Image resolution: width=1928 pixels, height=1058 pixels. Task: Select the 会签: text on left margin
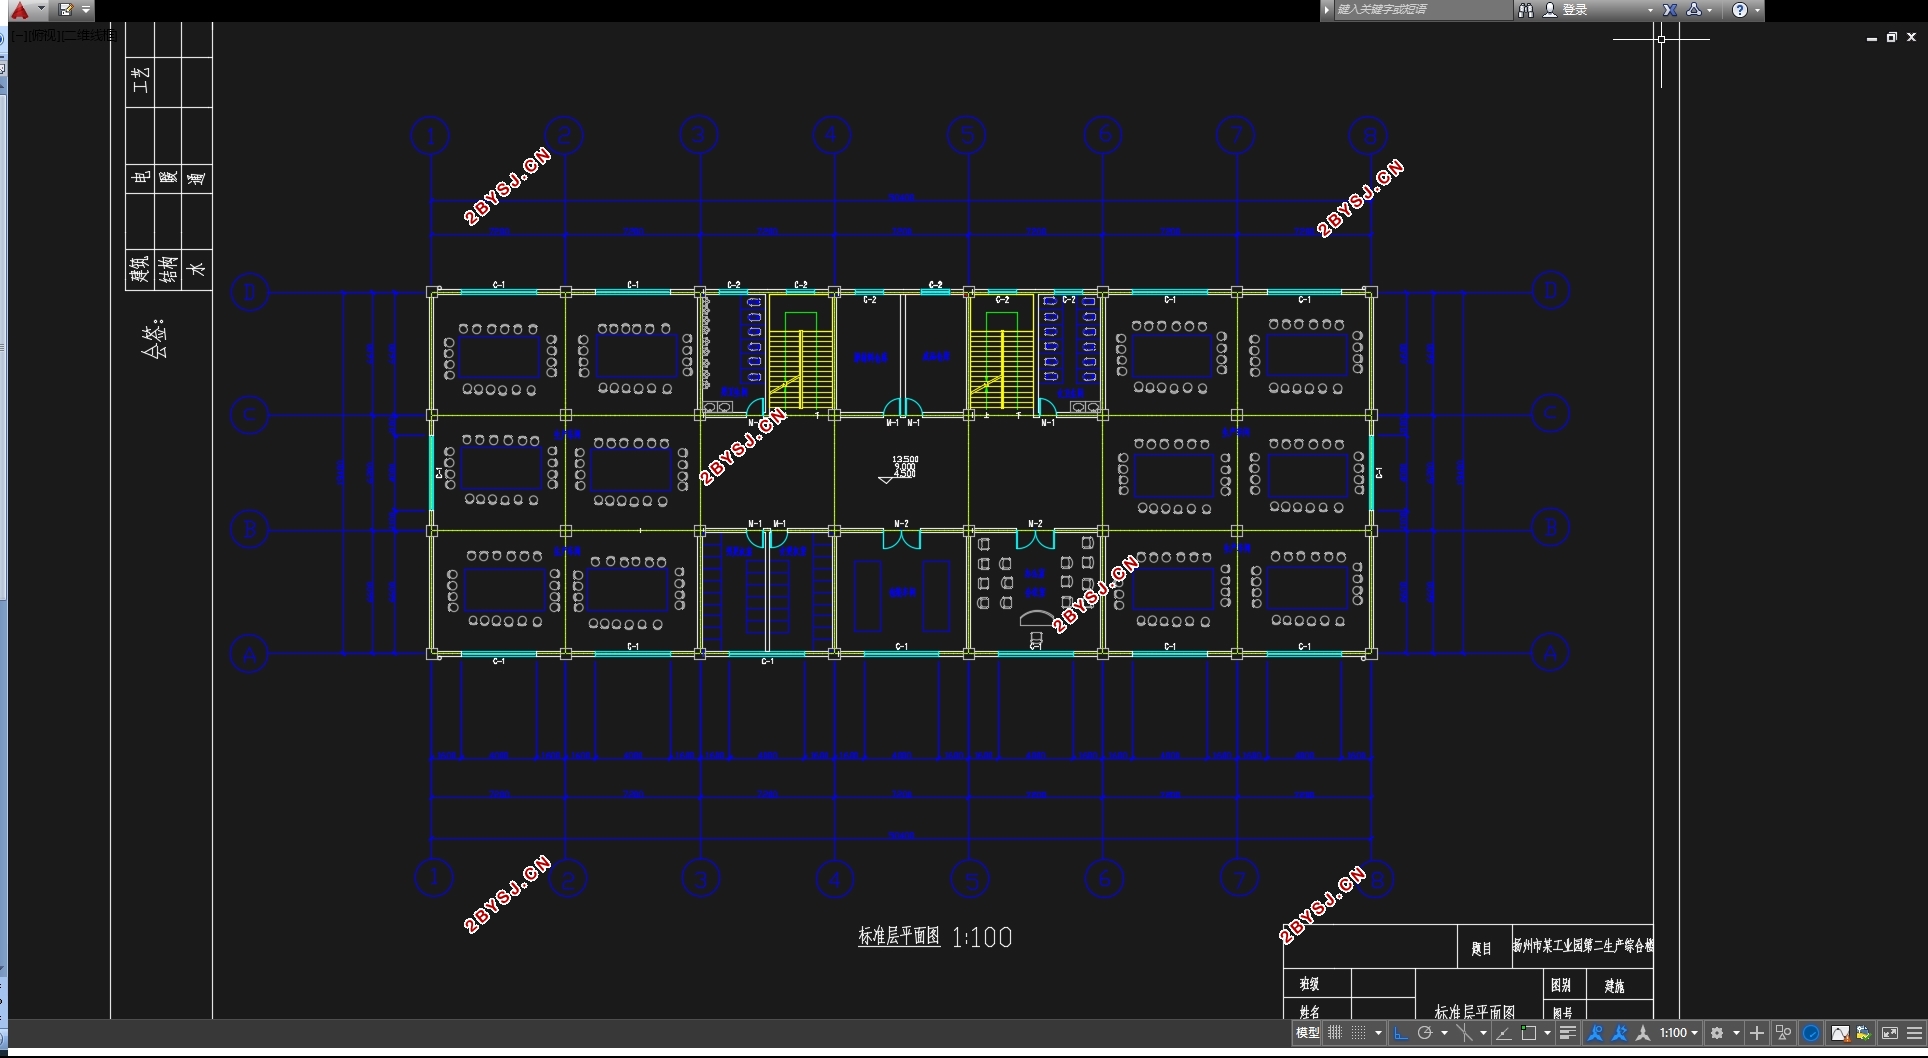[x=154, y=340]
